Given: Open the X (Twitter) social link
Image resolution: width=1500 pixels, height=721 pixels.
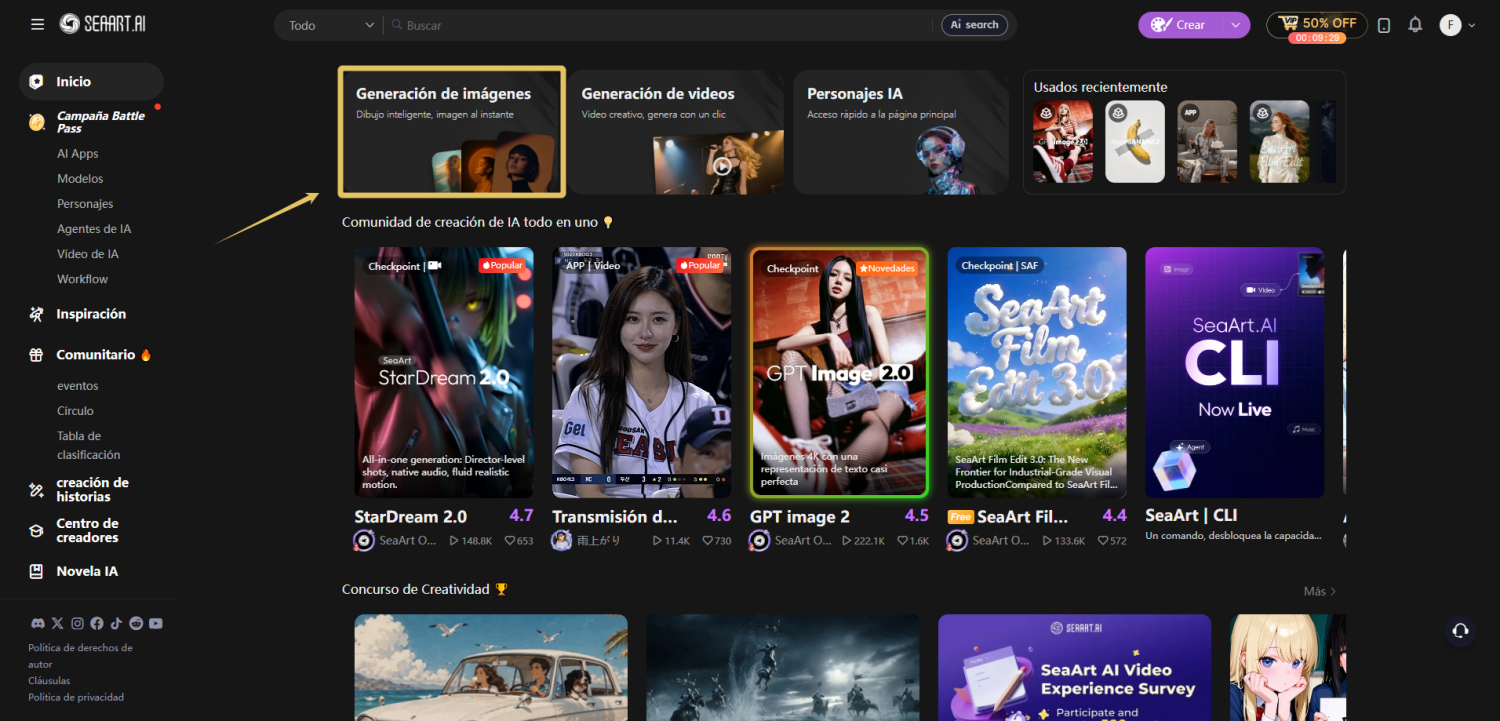Looking at the screenshot, I should point(57,623).
